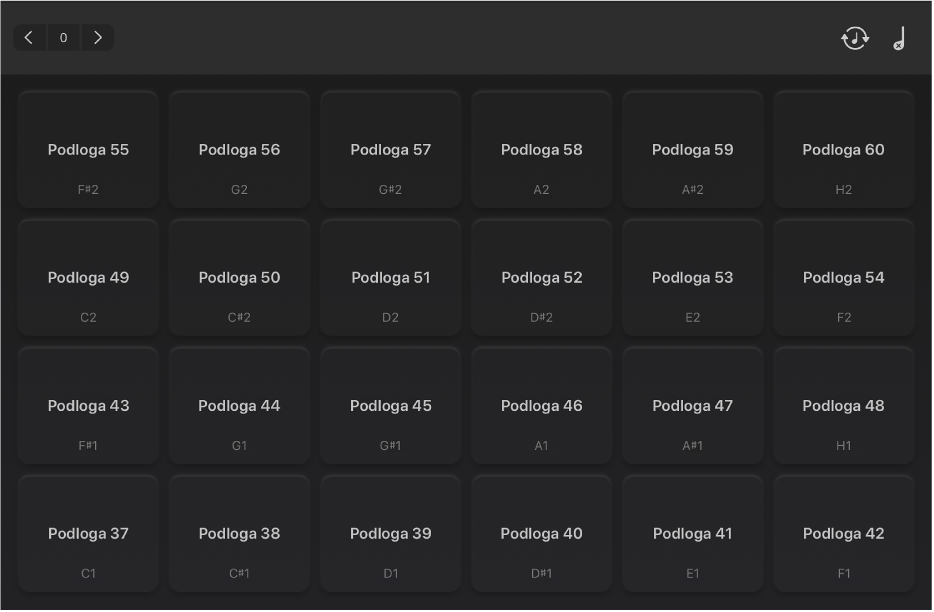Go to next pad page arrow
This screenshot has width=934, height=612.
(x=98, y=38)
